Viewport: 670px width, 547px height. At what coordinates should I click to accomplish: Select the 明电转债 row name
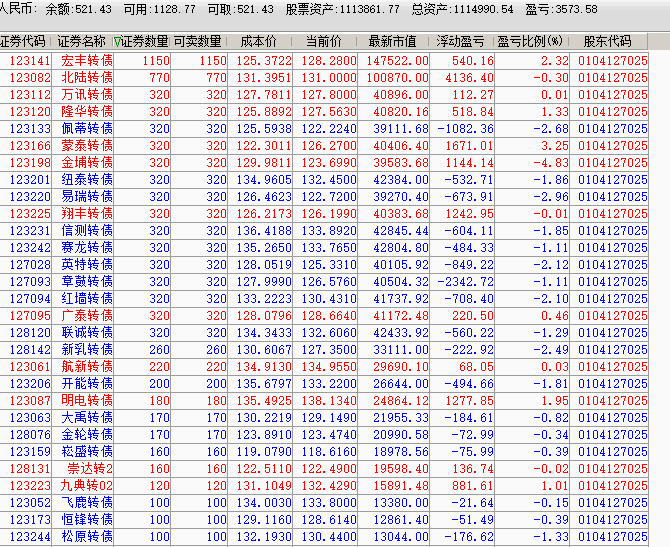[87, 400]
